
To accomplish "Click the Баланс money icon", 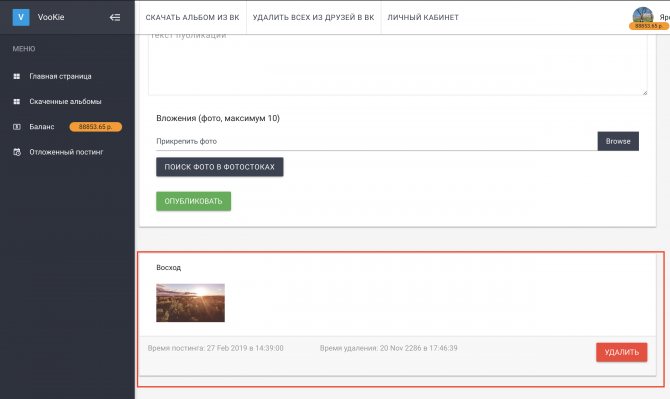I will point(17,127).
